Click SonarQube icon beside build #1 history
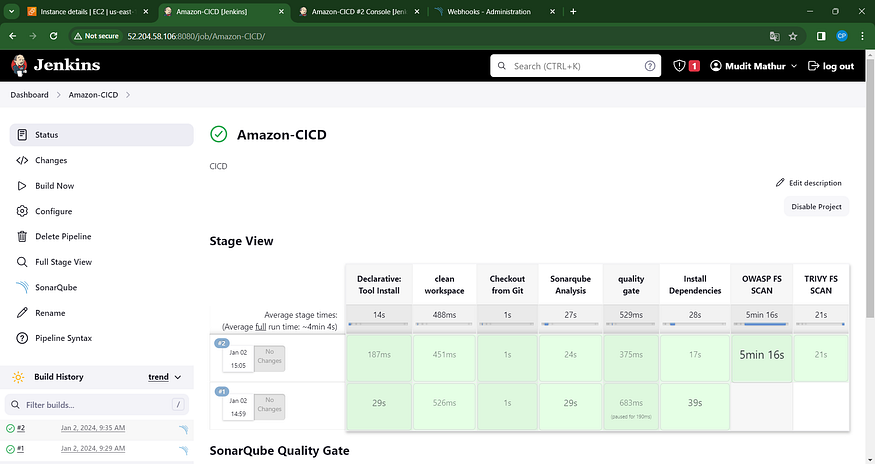The width and height of the screenshot is (875, 464). pos(183,449)
